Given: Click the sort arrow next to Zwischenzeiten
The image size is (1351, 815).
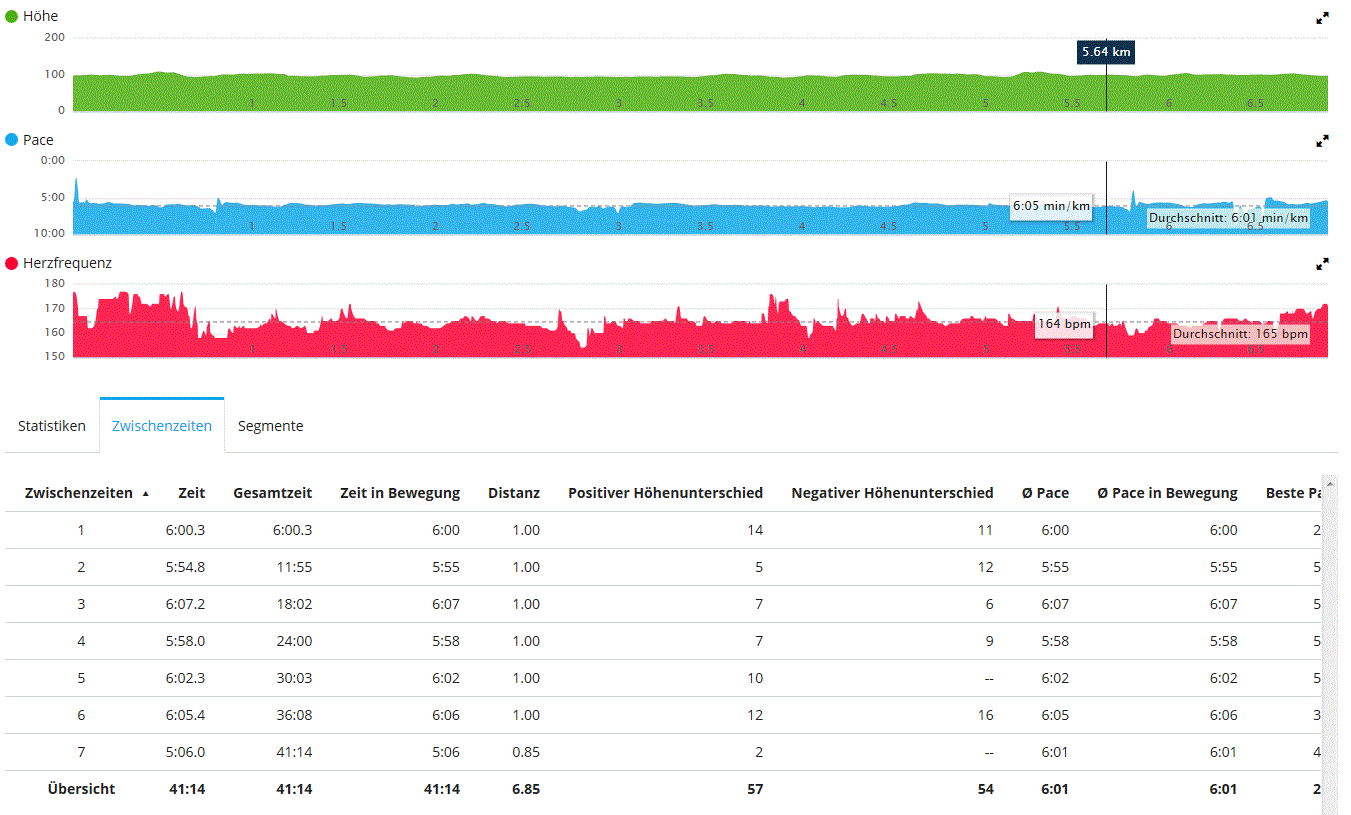Looking at the screenshot, I should [x=146, y=494].
